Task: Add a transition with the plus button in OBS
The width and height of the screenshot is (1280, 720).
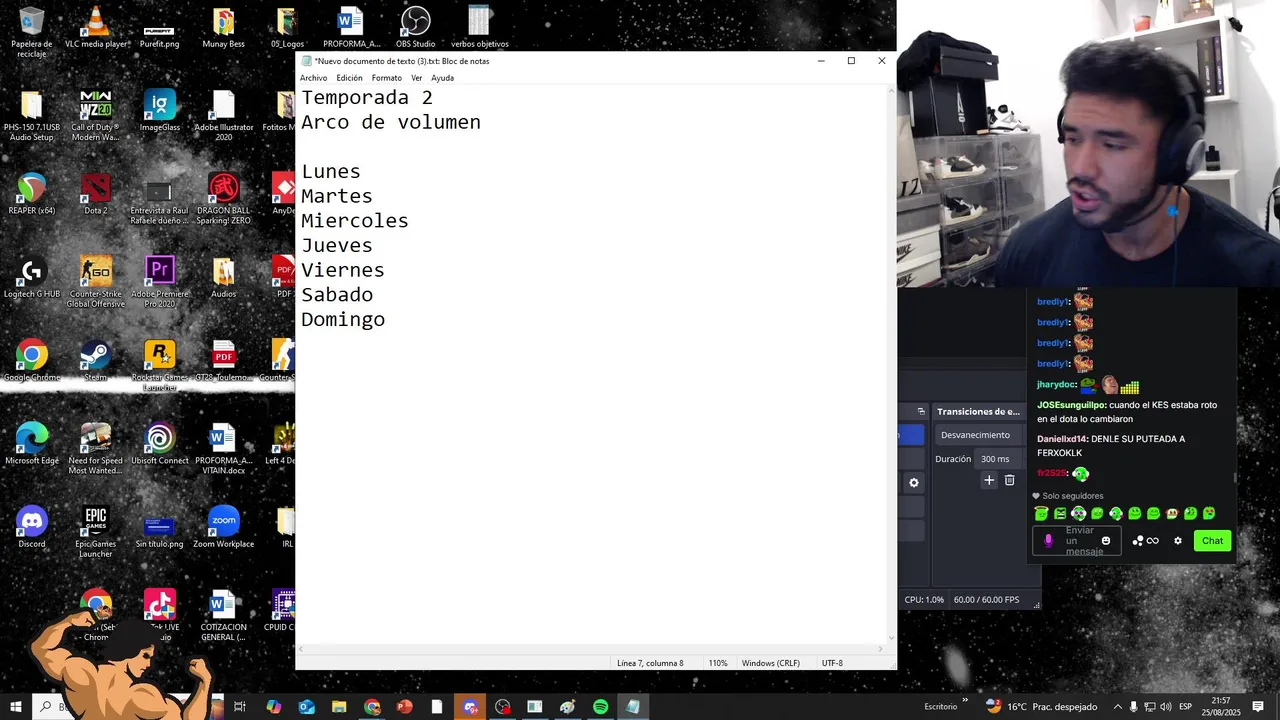Action: click(989, 481)
